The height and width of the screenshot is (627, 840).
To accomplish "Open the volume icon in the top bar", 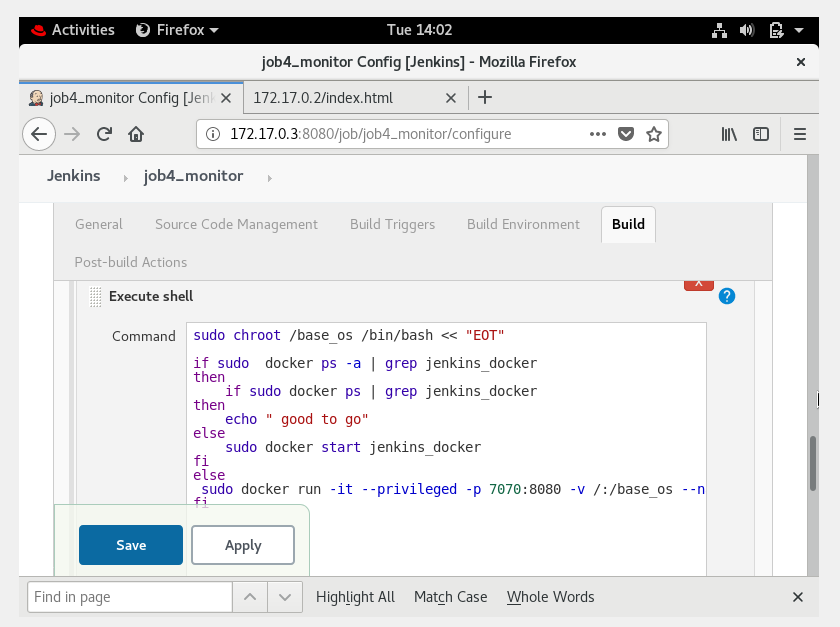I will pyautogui.click(x=747, y=30).
